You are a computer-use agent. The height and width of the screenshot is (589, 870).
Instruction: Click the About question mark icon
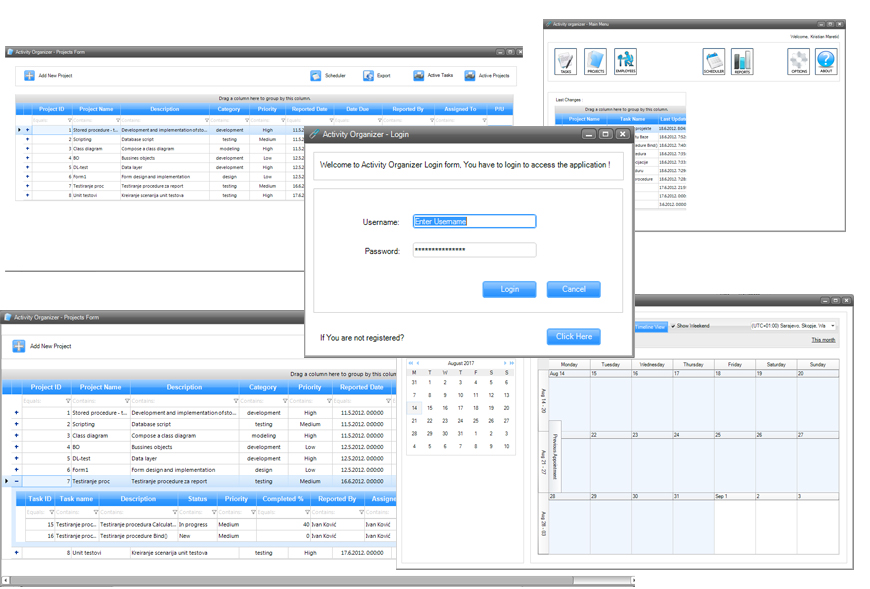tap(825, 62)
